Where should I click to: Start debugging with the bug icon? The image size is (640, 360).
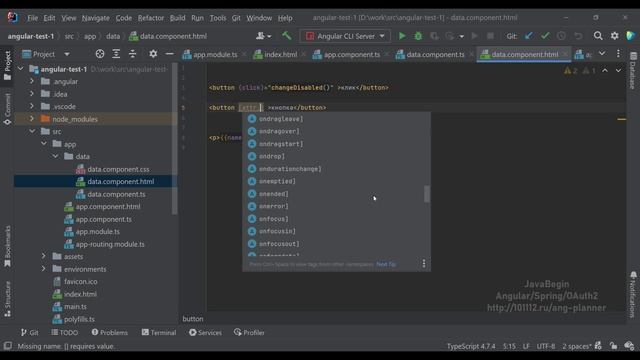pyautogui.click(x=418, y=36)
